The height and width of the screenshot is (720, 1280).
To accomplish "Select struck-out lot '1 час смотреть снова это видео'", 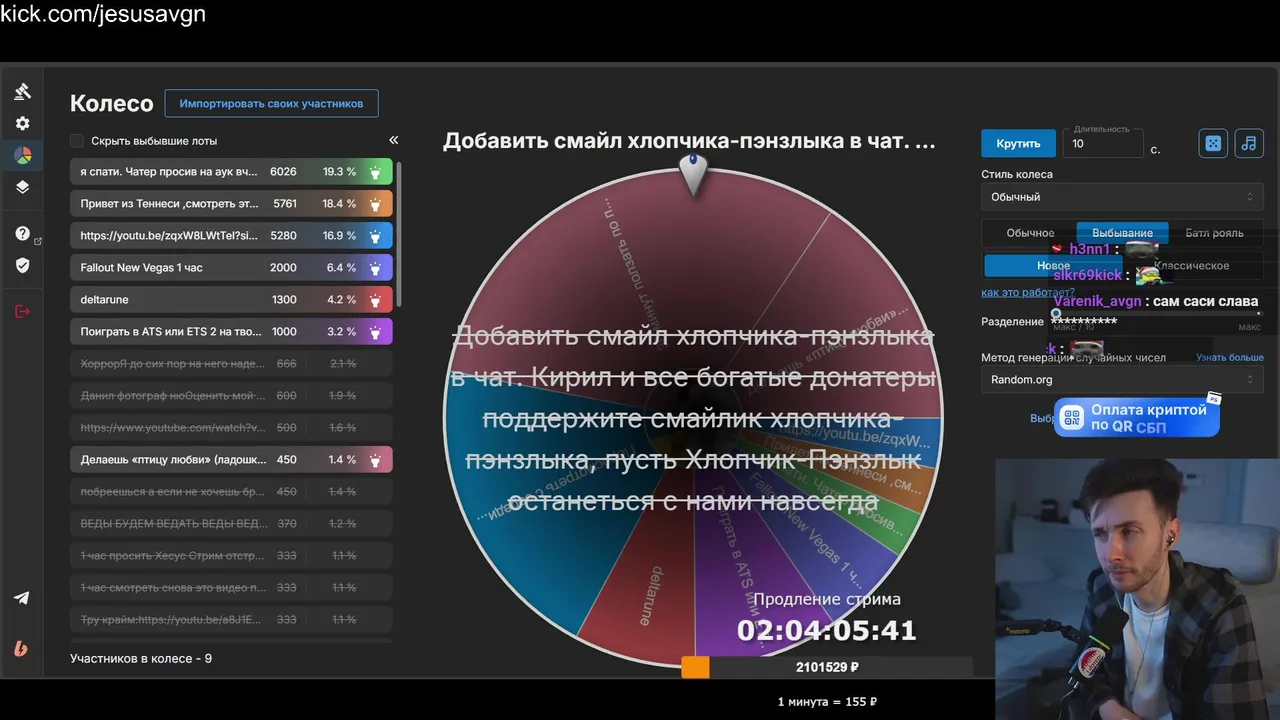I will [231, 588].
